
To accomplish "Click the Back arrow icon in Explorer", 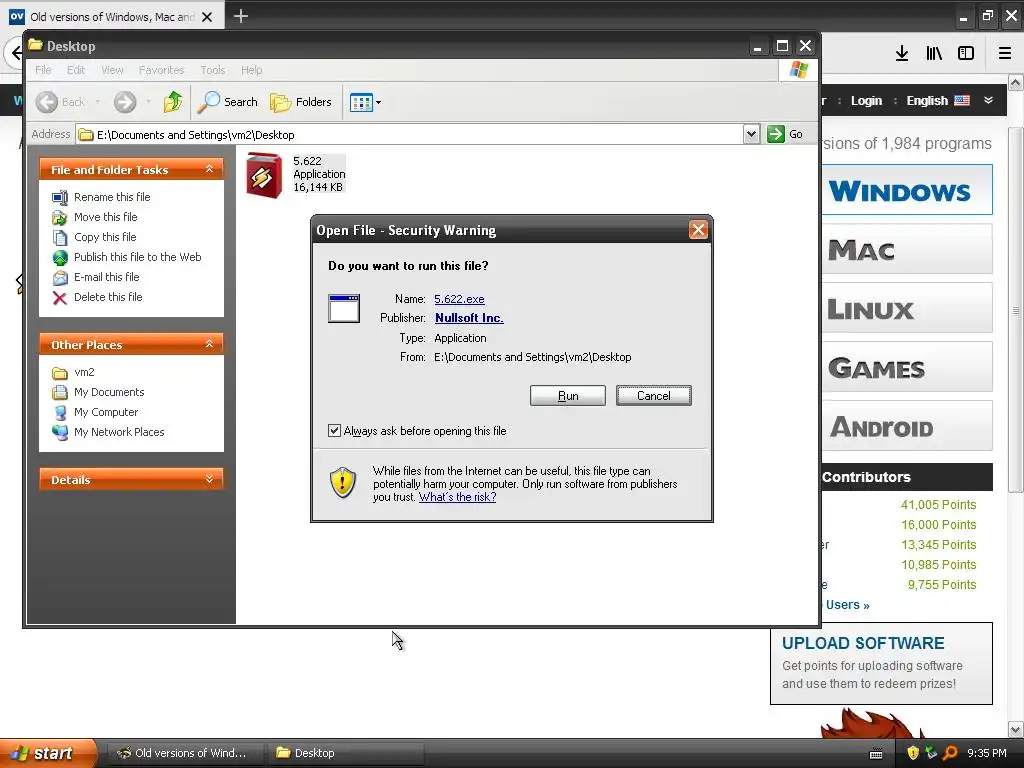I will point(47,102).
